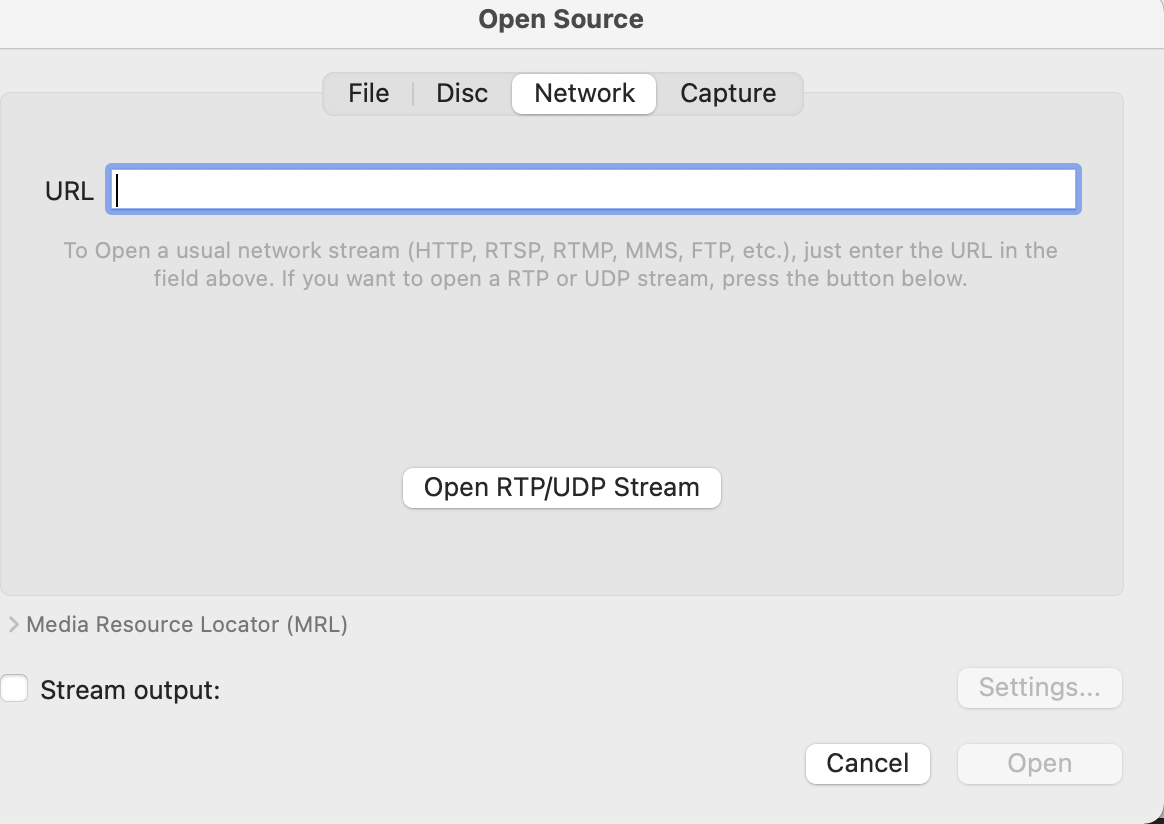Screen dimensions: 1164x824
Task: Expand the Media Resource Locator chevron
Action: [x=13, y=625]
